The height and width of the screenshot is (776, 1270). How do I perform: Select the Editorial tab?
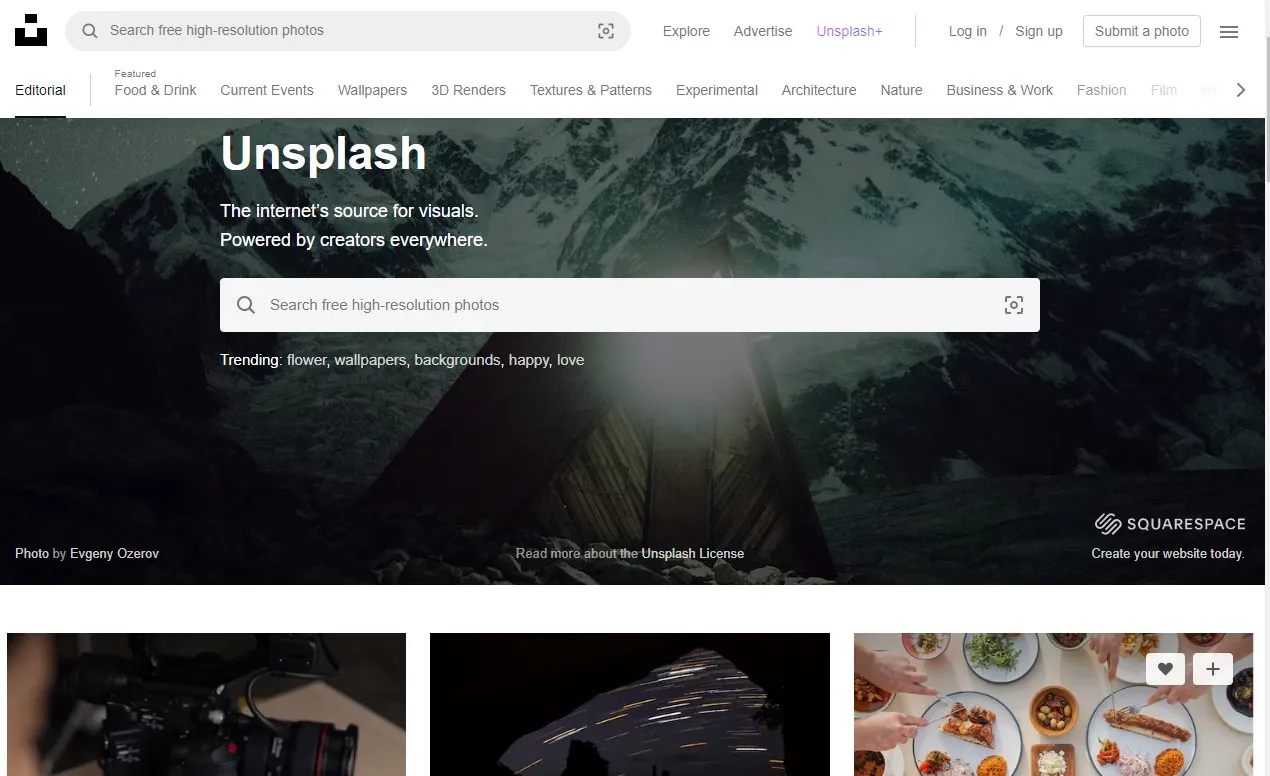(40, 90)
